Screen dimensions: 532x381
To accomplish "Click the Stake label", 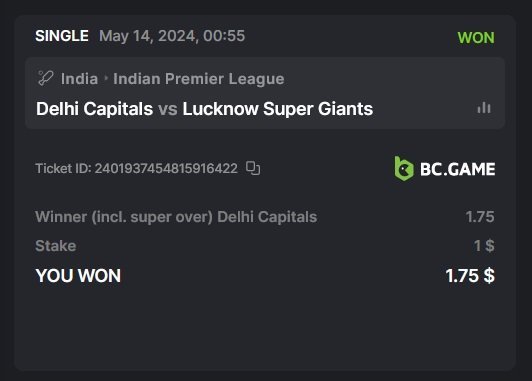I will [x=56, y=246].
